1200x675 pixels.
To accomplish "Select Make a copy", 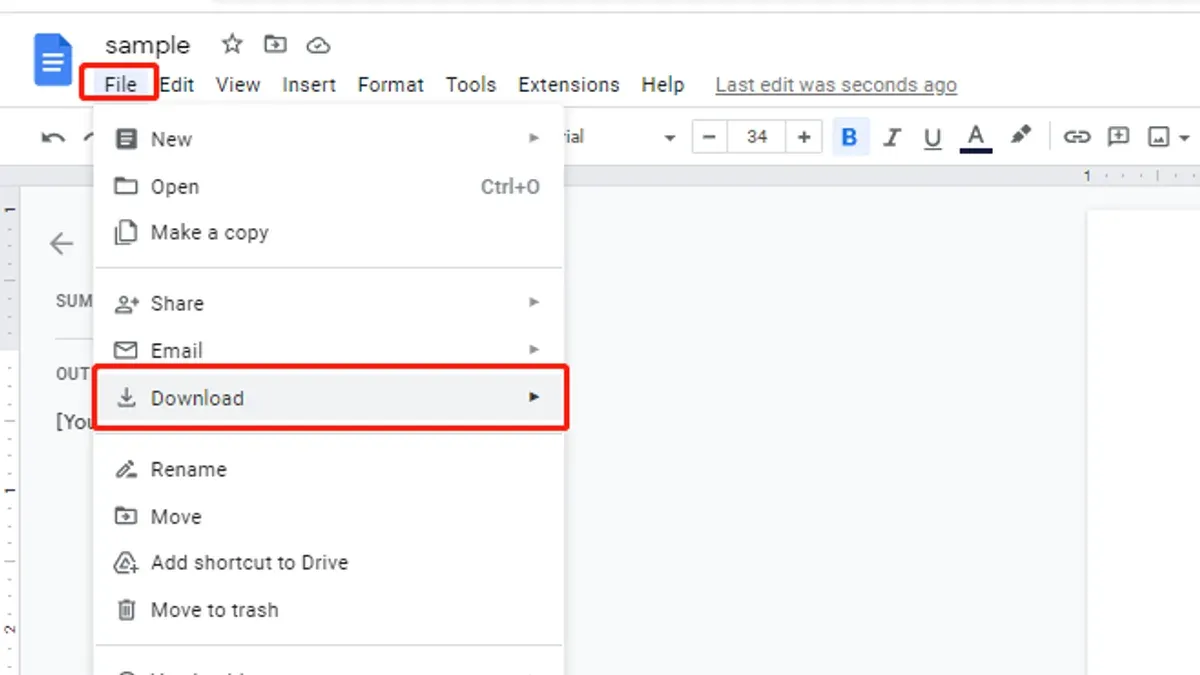I will pyautogui.click(x=329, y=232).
